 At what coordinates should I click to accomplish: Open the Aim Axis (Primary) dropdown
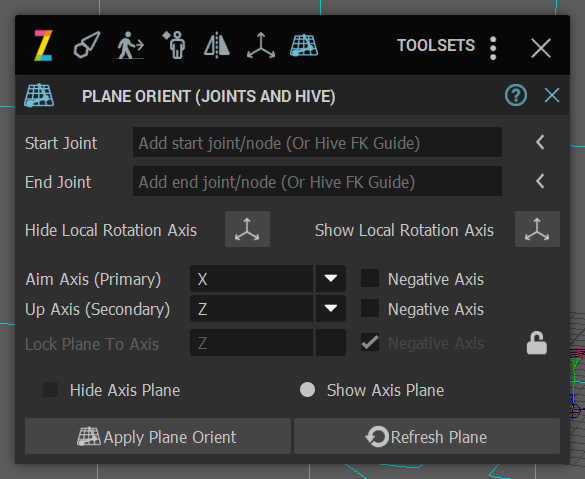tap(268, 279)
